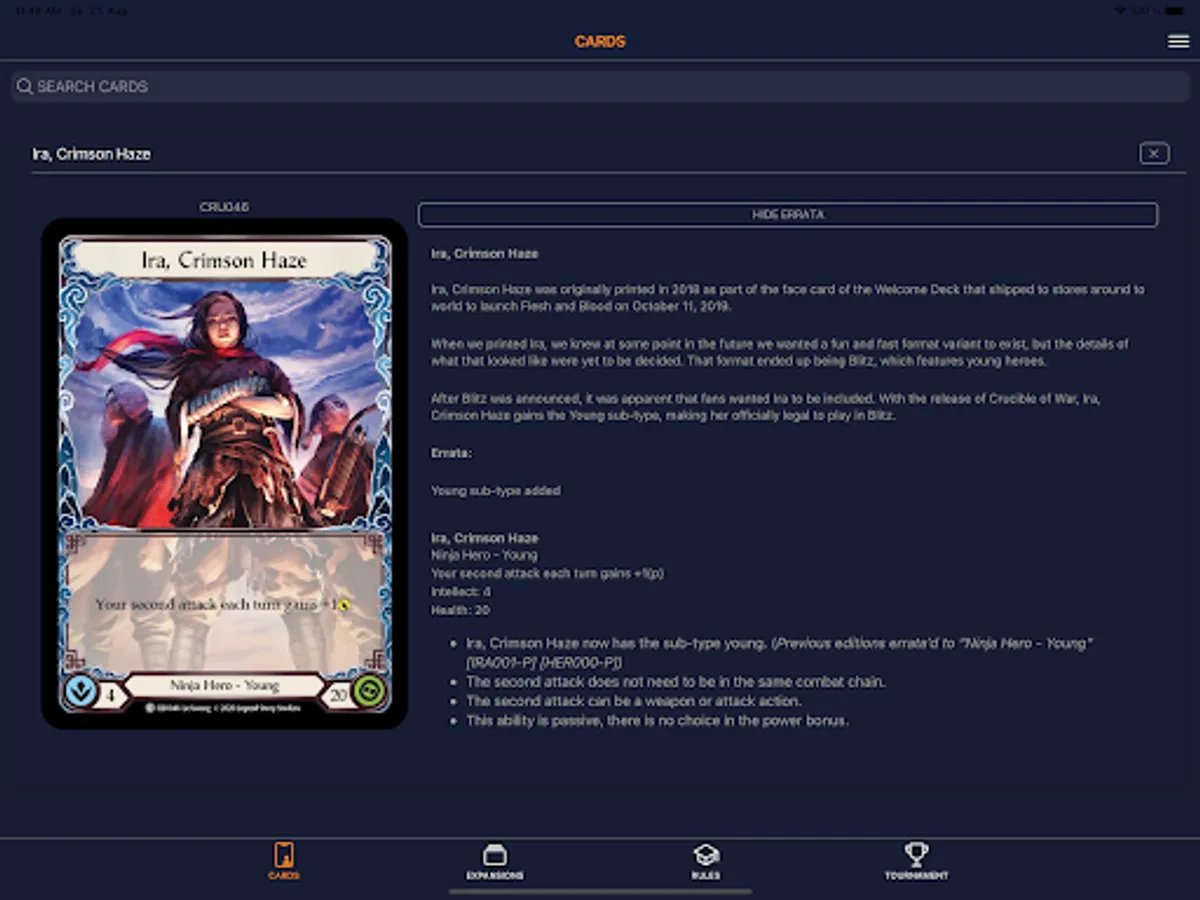Click the bullet about passive ability
The image size is (1200, 900).
[657, 720]
